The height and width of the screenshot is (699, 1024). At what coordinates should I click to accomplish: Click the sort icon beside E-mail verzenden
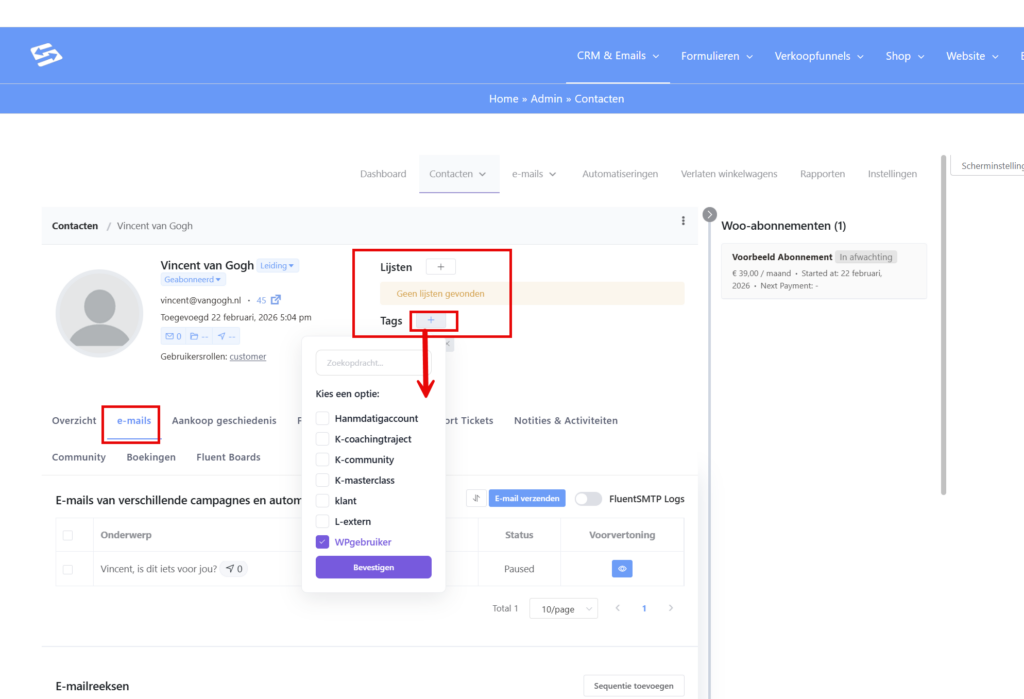point(476,498)
